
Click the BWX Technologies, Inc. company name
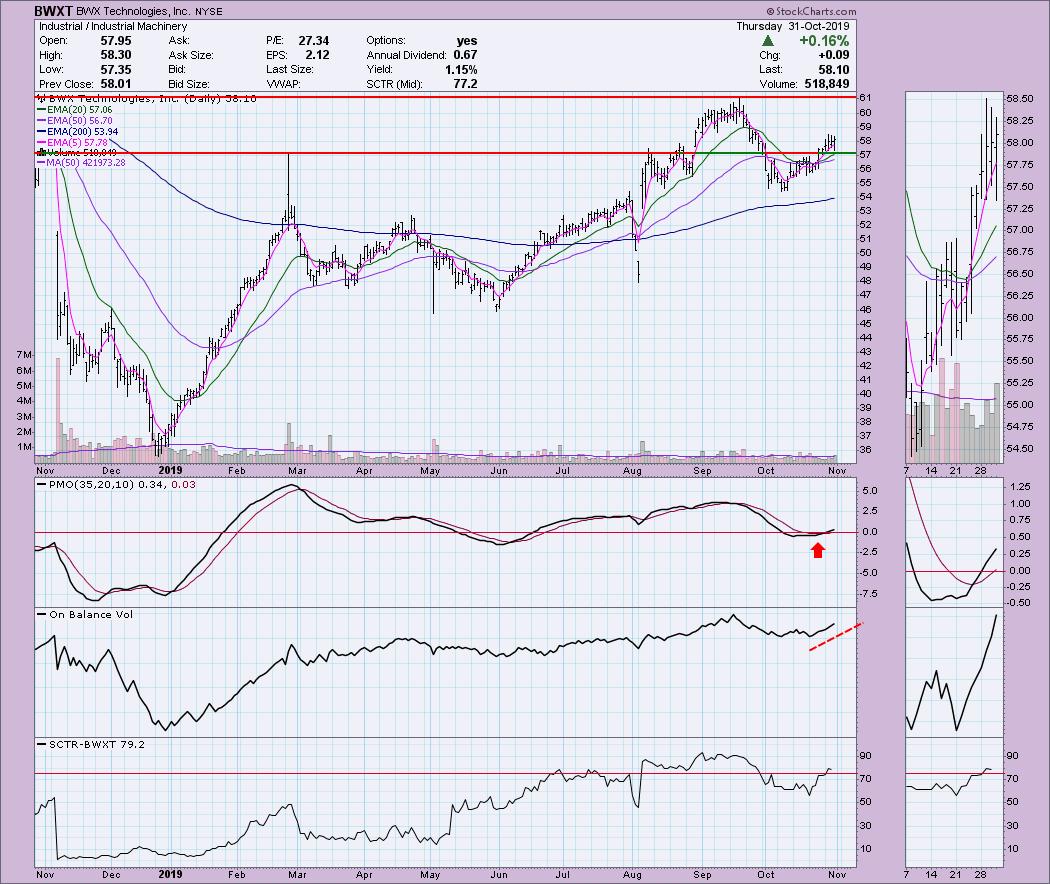[x=133, y=11]
